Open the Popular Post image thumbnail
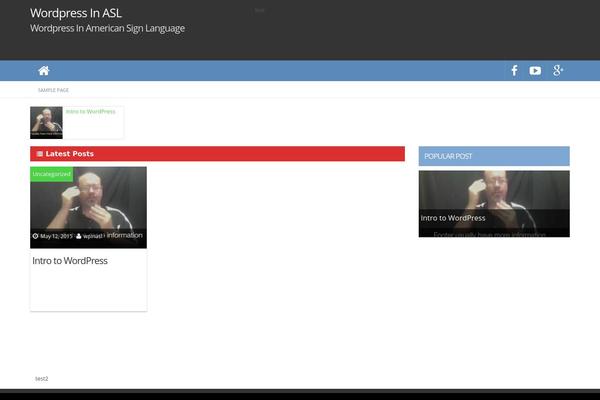The width and height of the screenshot is (600, 400). point(494,204)
